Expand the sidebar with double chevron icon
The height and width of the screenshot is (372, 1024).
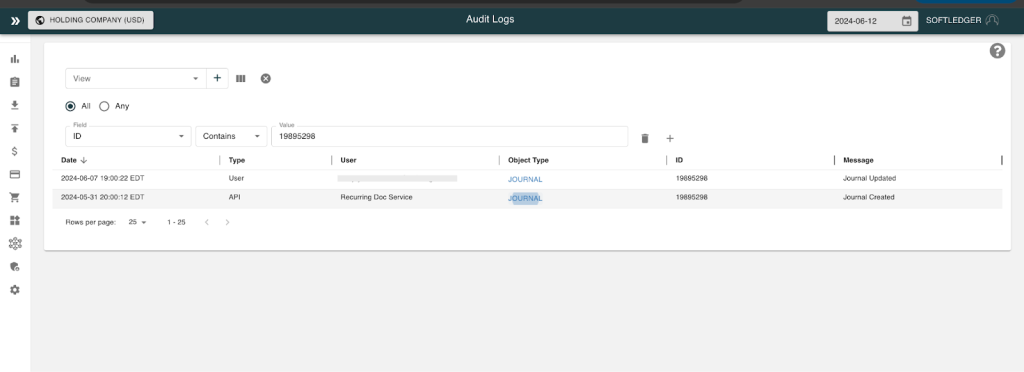pyautogui.click(x=15, y=21)
